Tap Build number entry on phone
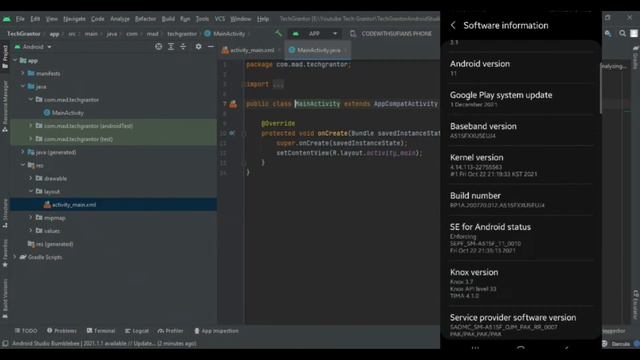 (x=521, y=200)
